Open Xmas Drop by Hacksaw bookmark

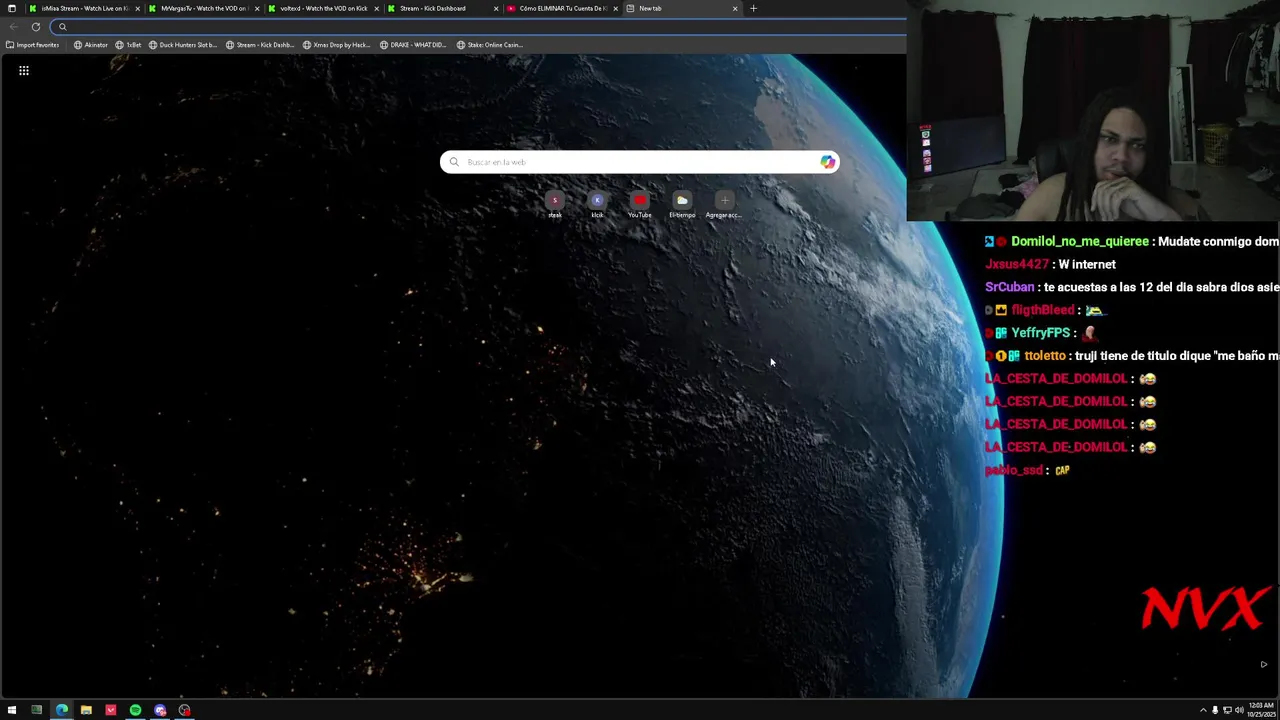pos(337,45)
